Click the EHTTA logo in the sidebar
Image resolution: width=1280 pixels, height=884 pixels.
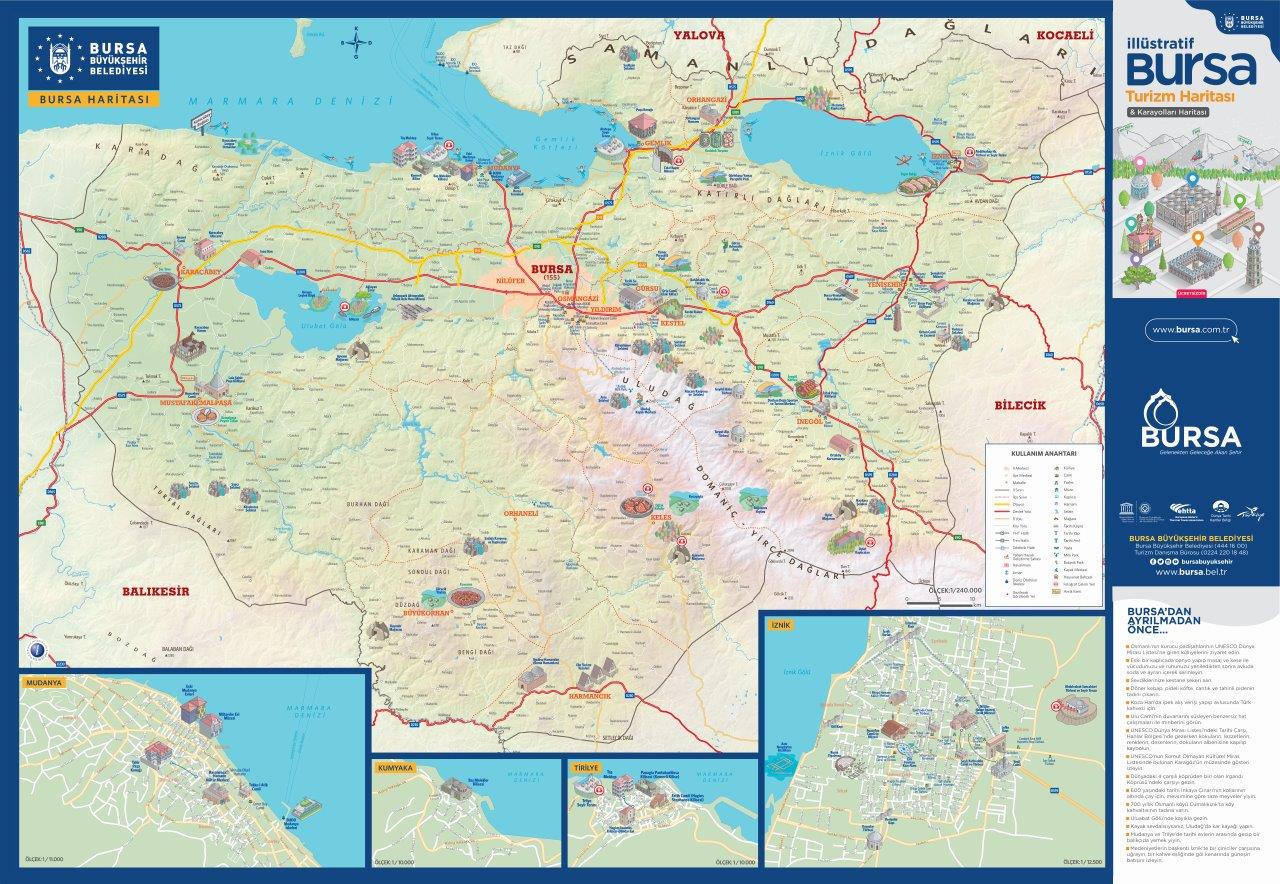click(x=1183, y=511)
